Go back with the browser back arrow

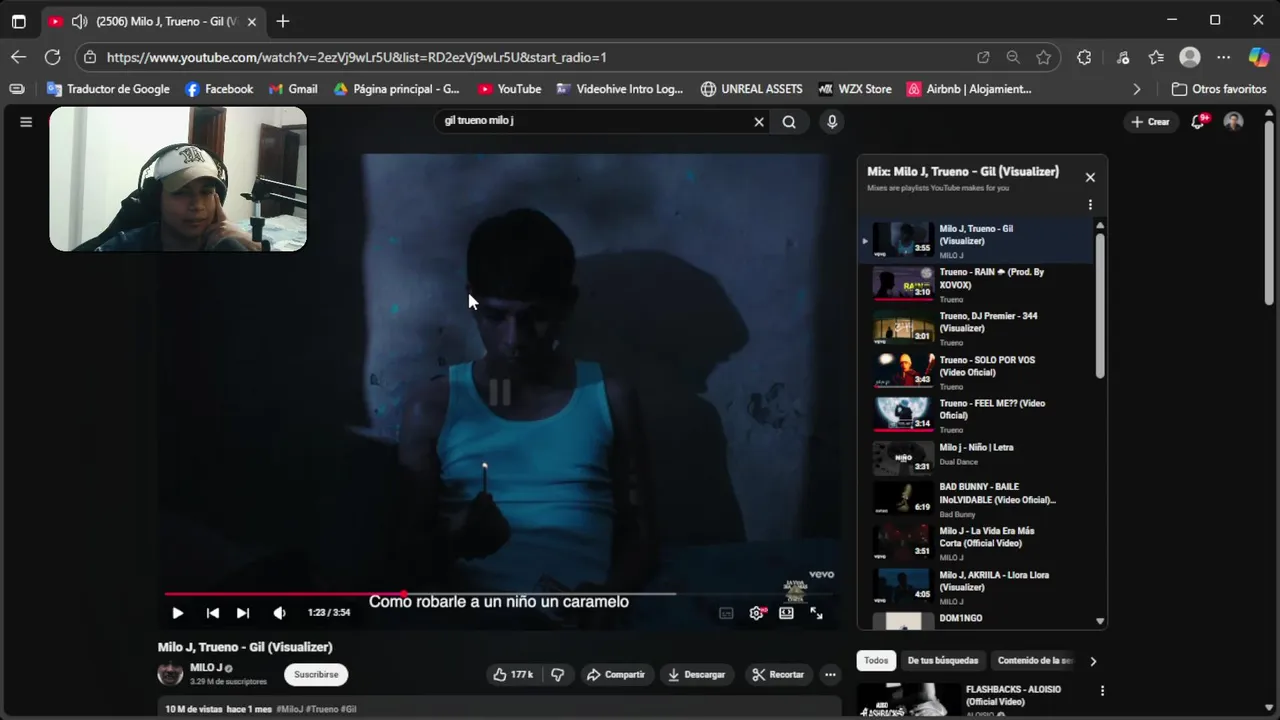(18, 57)
